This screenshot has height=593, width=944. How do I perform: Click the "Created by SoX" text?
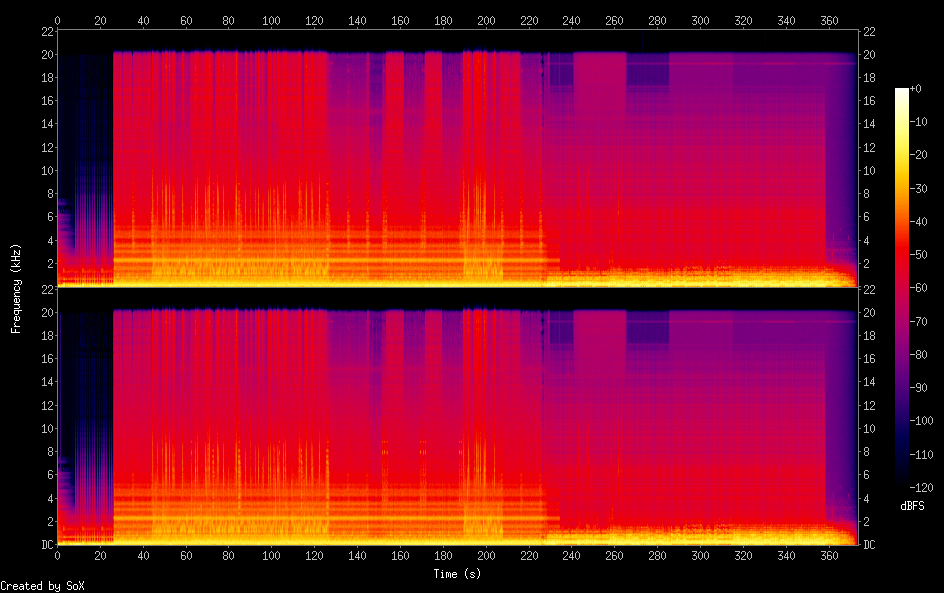40,586
